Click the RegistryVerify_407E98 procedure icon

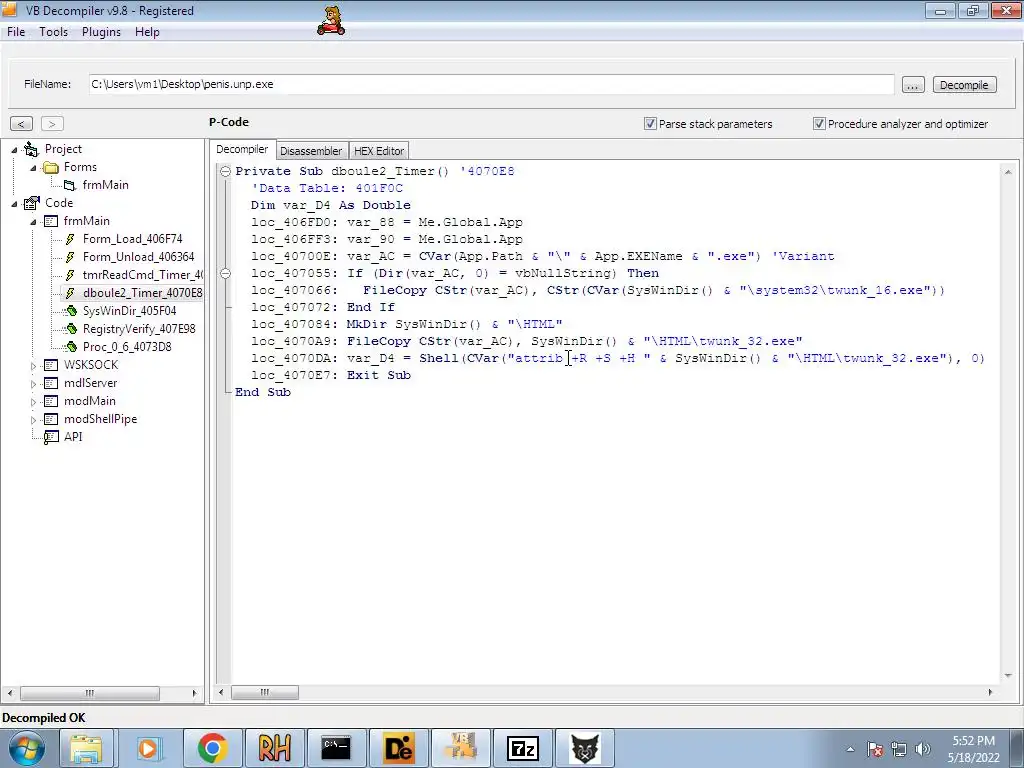pyautogui.click(x=71, y=329)
